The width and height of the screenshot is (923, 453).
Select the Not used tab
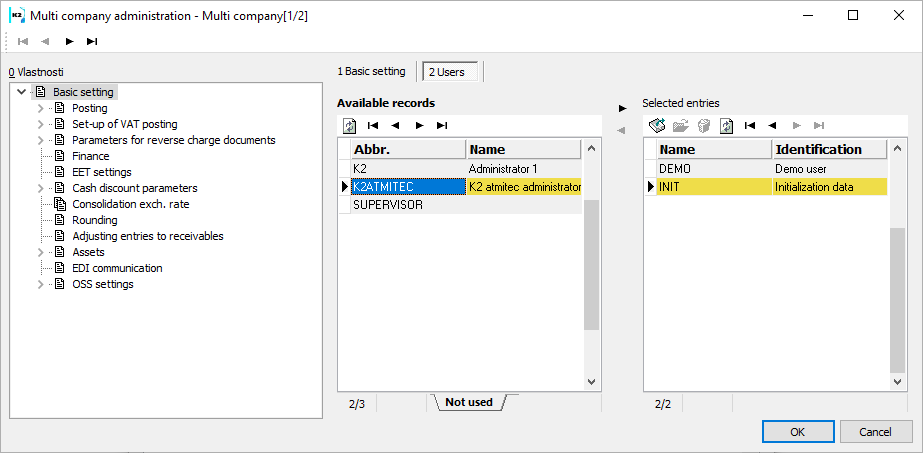click(x=468, y=402)
